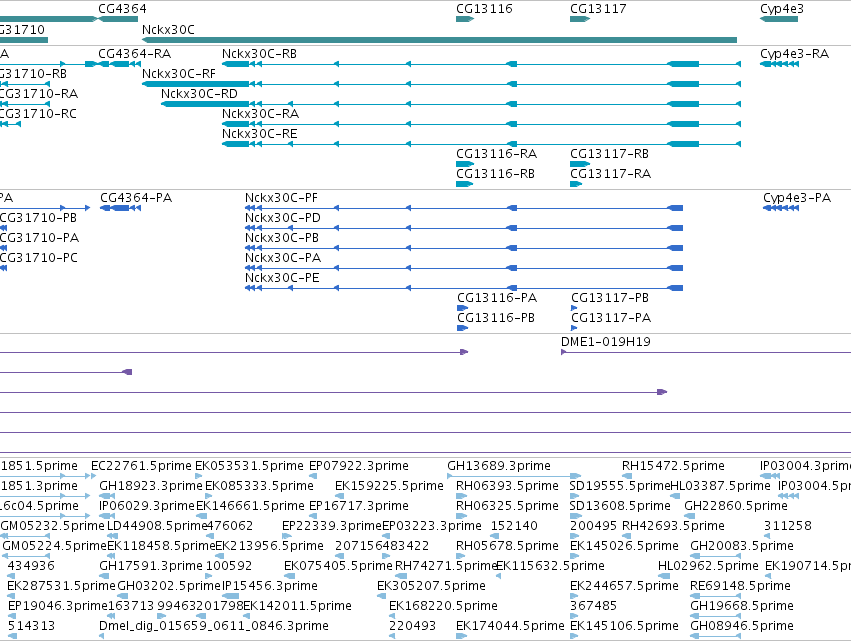Click EST label GH13689.3prime
The width and height of the screenshot is (851, 641).
(499, 466)
